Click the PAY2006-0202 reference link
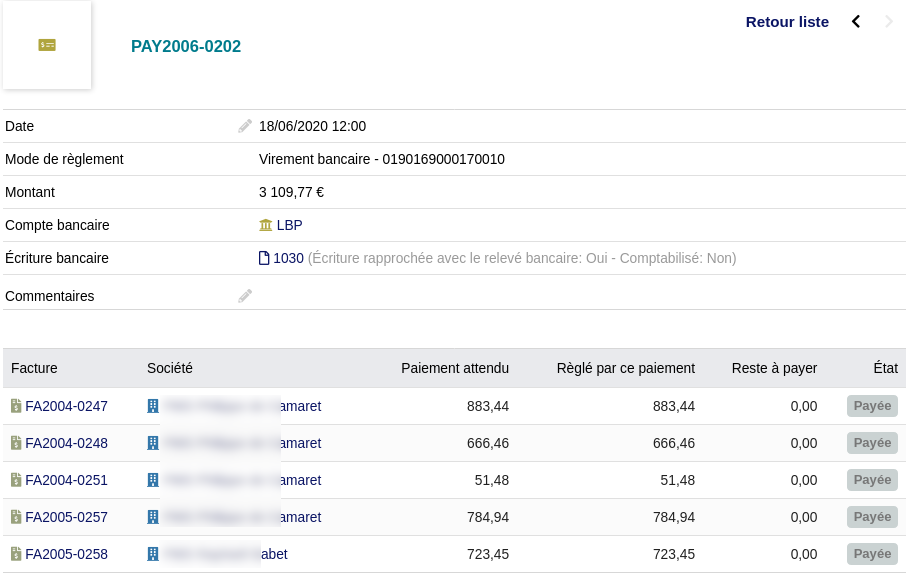This screenshot has height=578, width=913. click(186, 46)
